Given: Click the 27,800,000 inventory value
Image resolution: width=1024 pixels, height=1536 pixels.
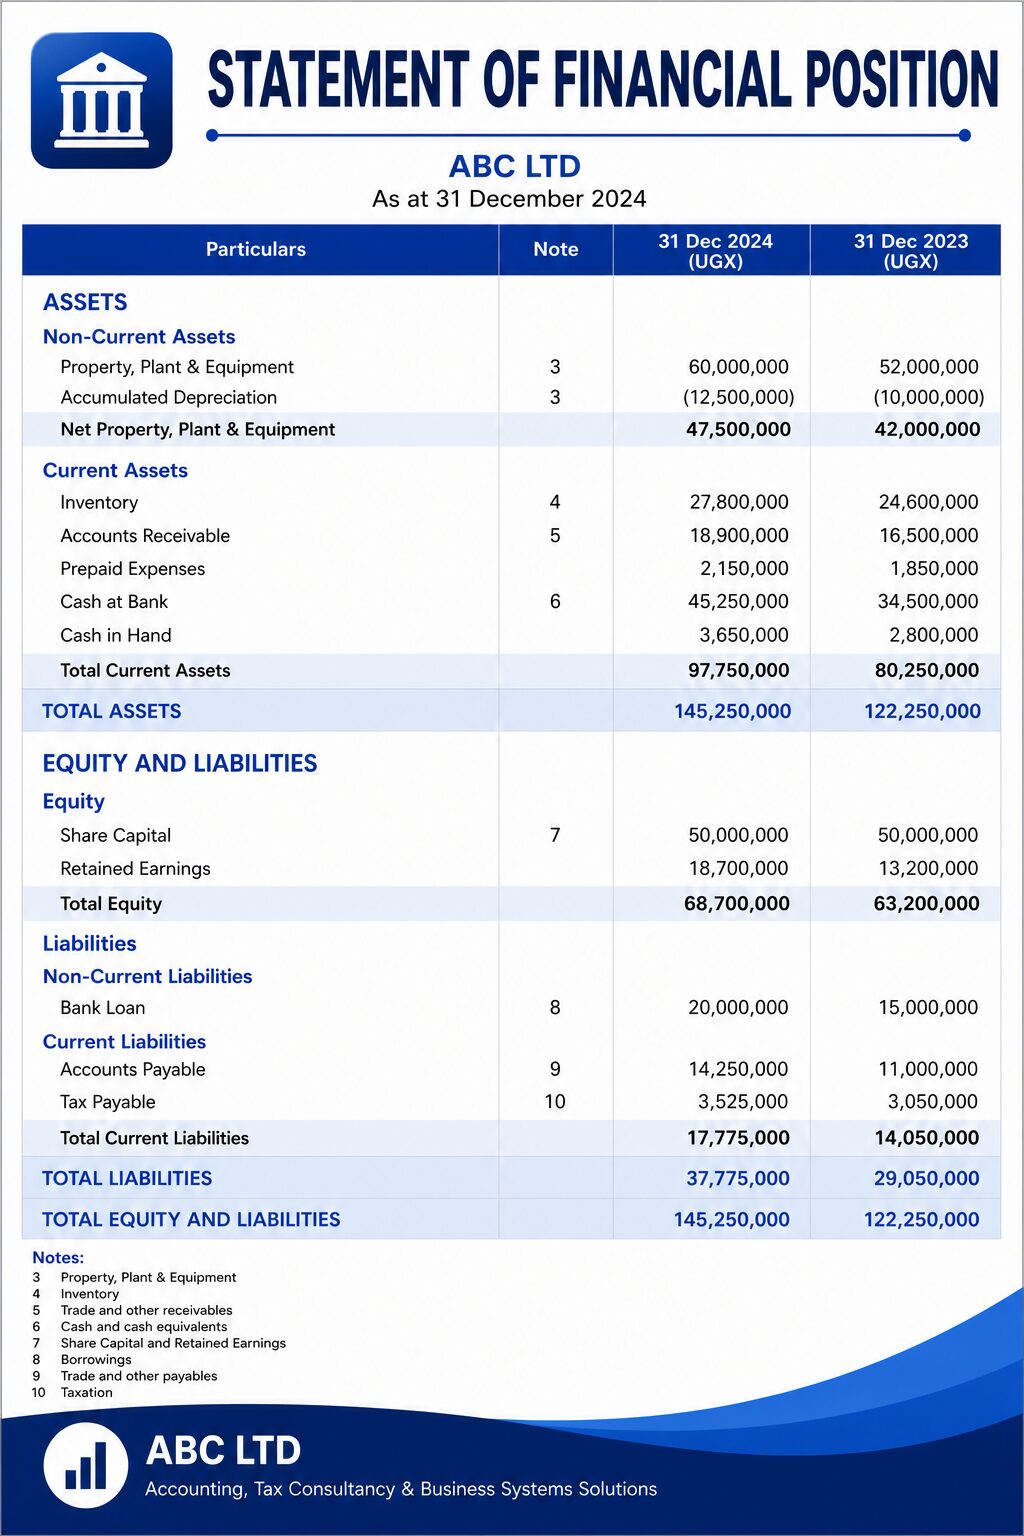Looking at the screenshot, I should [x=739, y=502].
